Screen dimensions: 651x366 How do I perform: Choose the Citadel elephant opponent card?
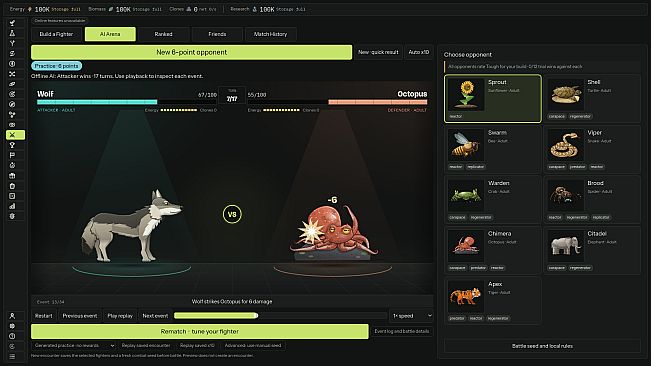coord(592,250)
